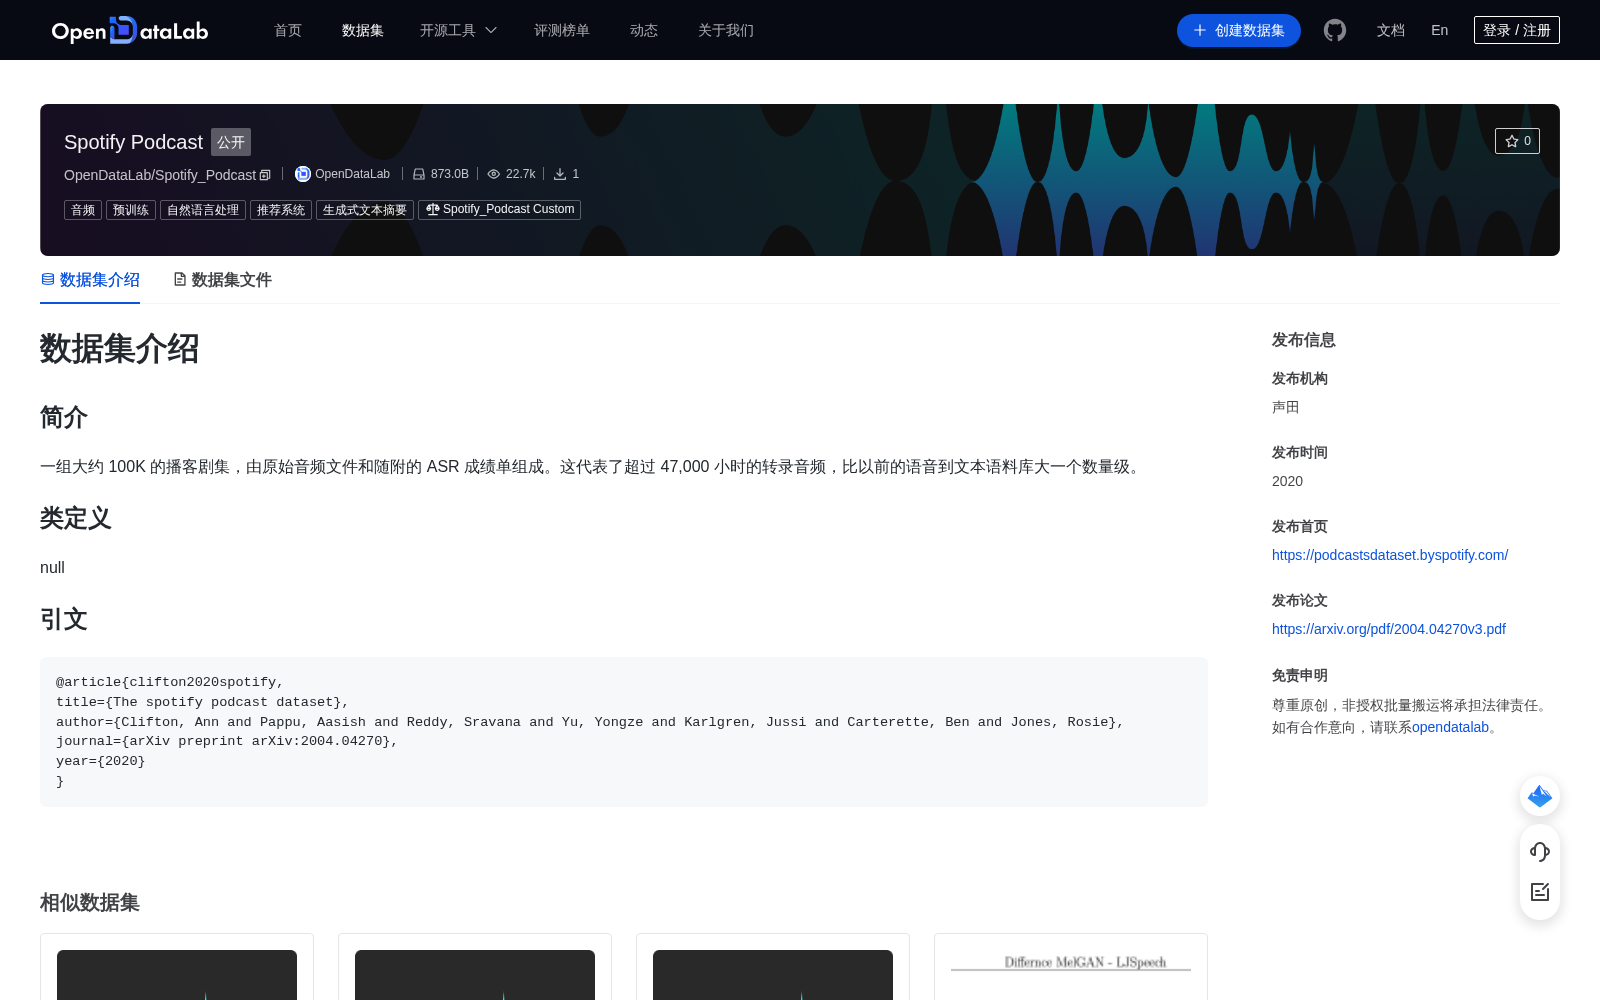
Task: Click the 公开 visibility badge
Action: tap(231, 142)
